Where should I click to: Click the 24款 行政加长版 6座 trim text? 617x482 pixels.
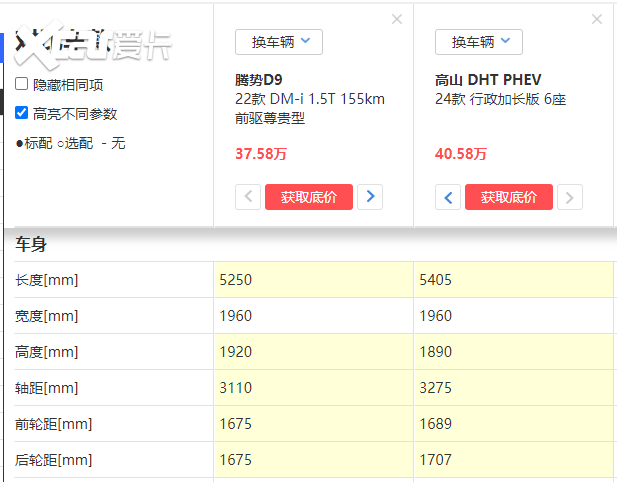coord(500,99)
